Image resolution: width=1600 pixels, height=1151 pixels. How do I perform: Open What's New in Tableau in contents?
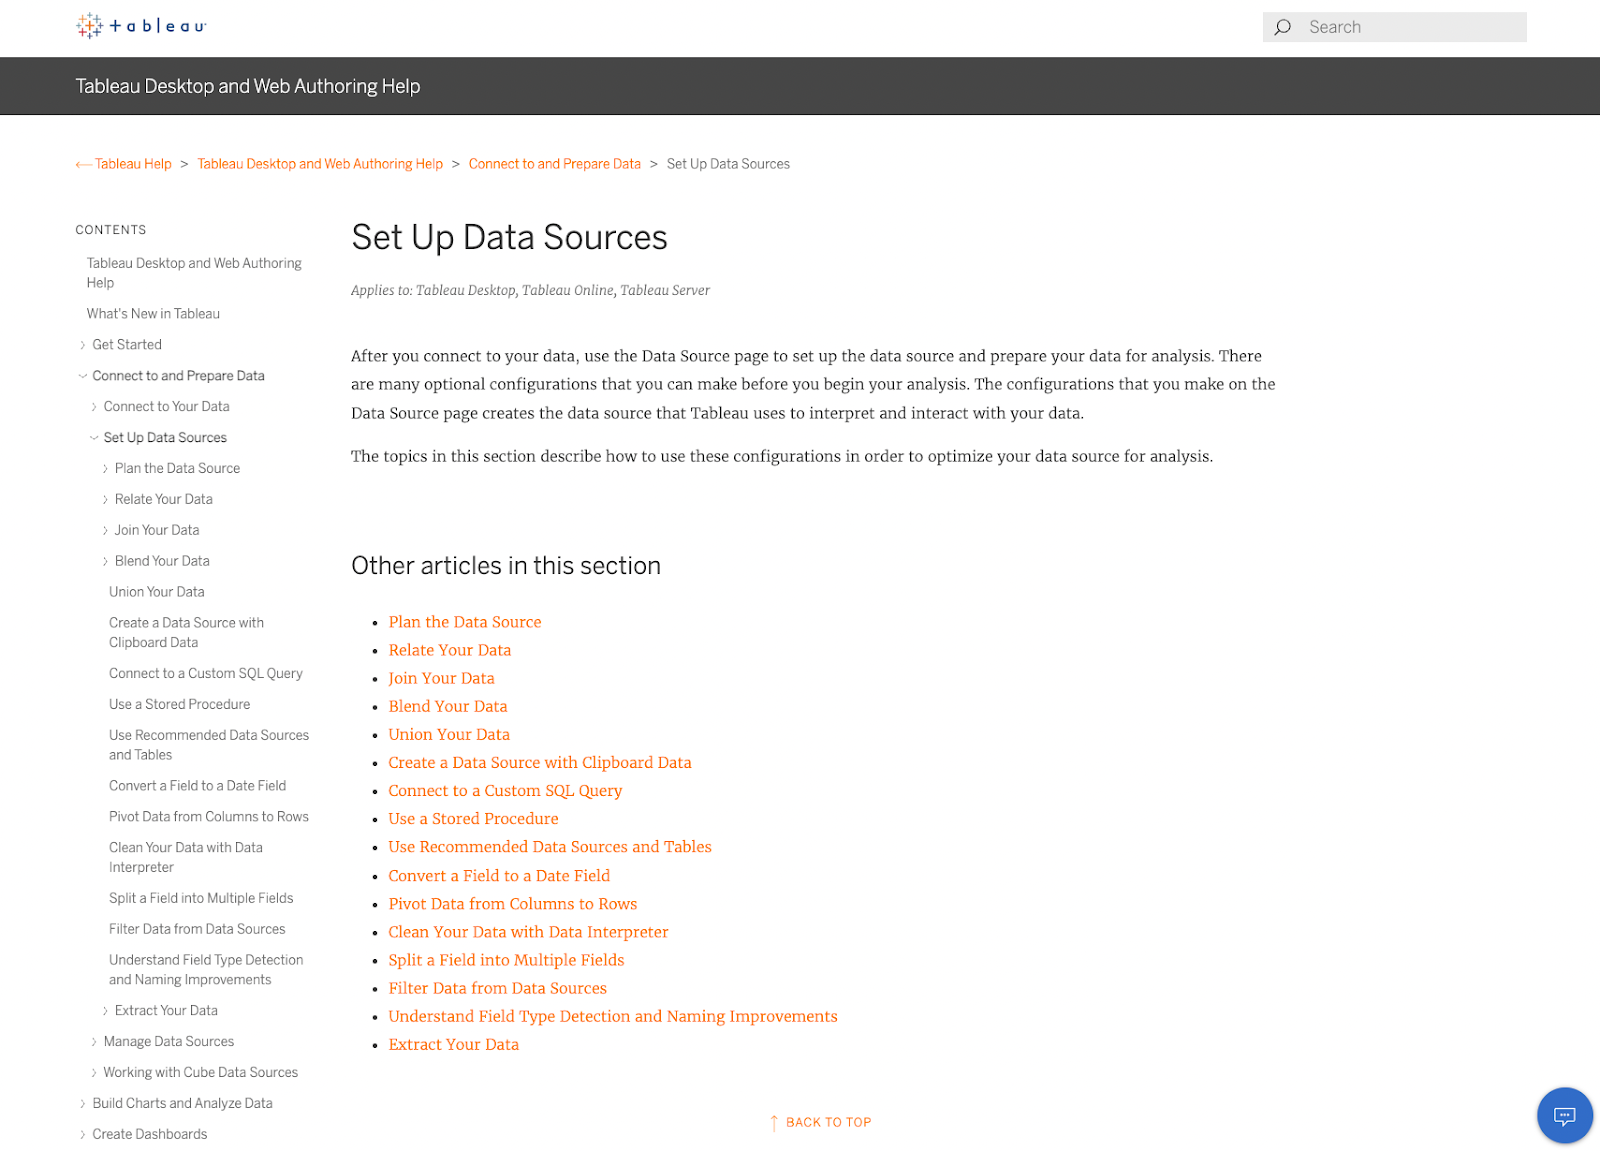[153, 314]
